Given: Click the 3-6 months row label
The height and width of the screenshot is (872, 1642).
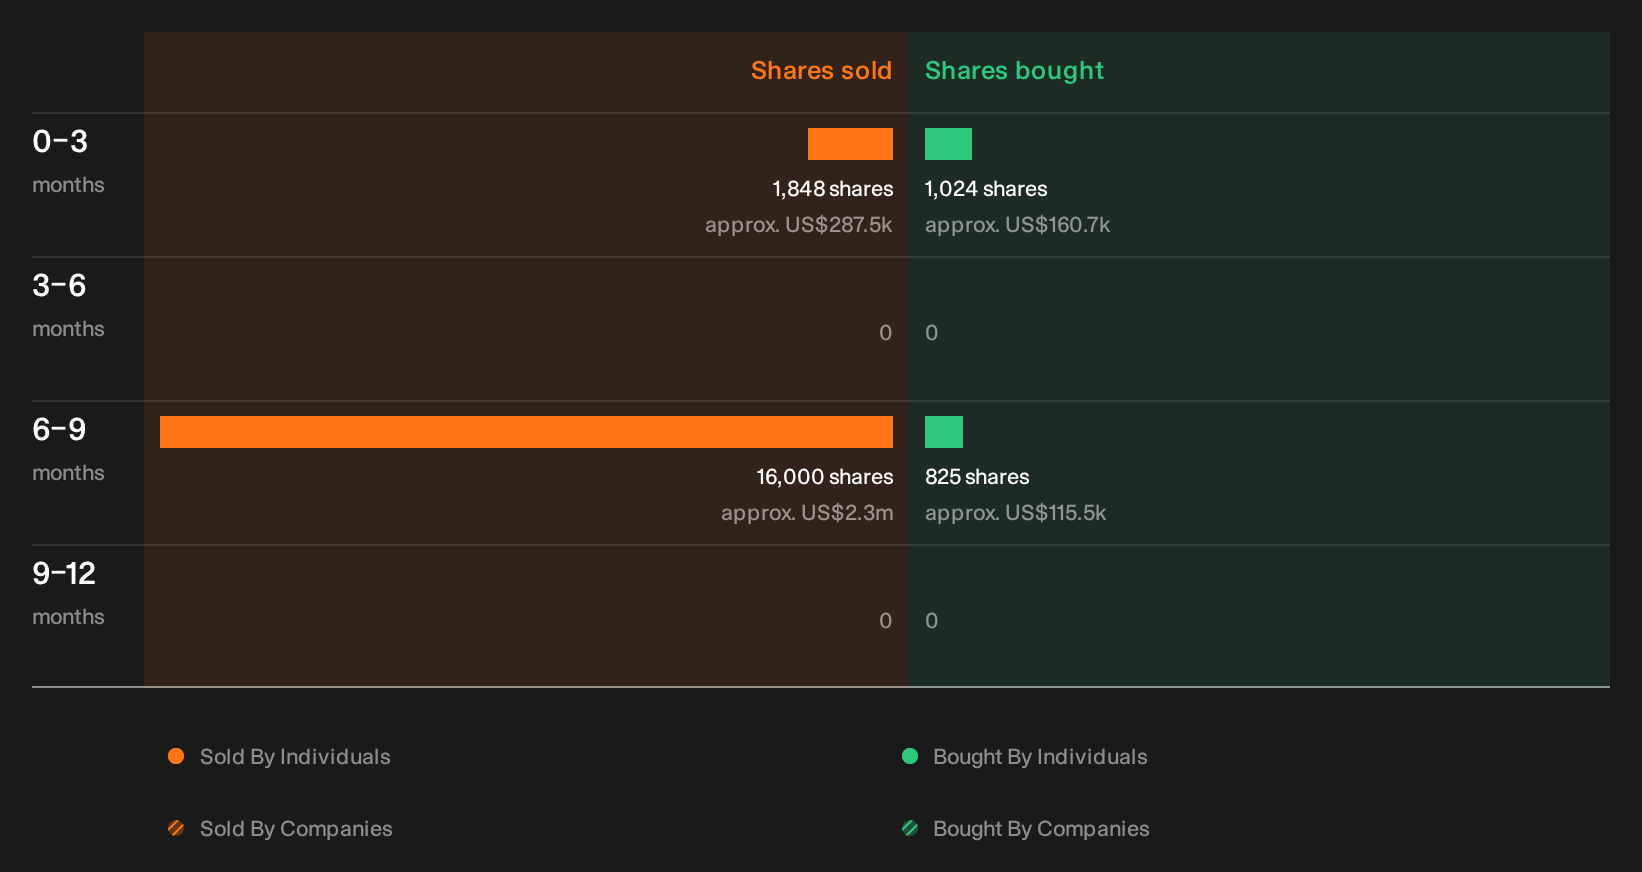Looking at the screenshot, I should (68, 306).
